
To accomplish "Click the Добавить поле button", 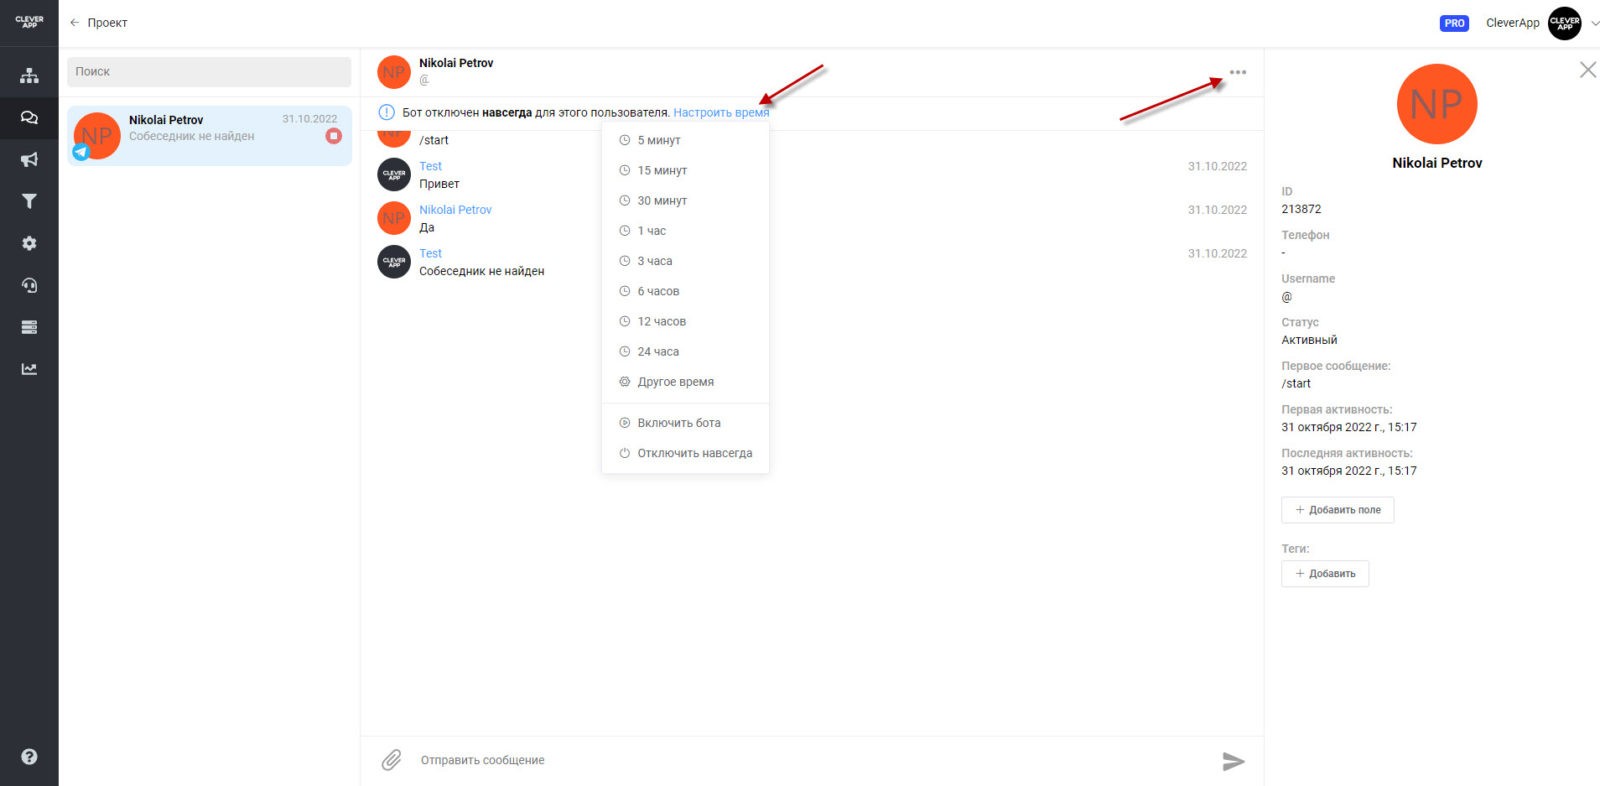I will coord(1337,510).
